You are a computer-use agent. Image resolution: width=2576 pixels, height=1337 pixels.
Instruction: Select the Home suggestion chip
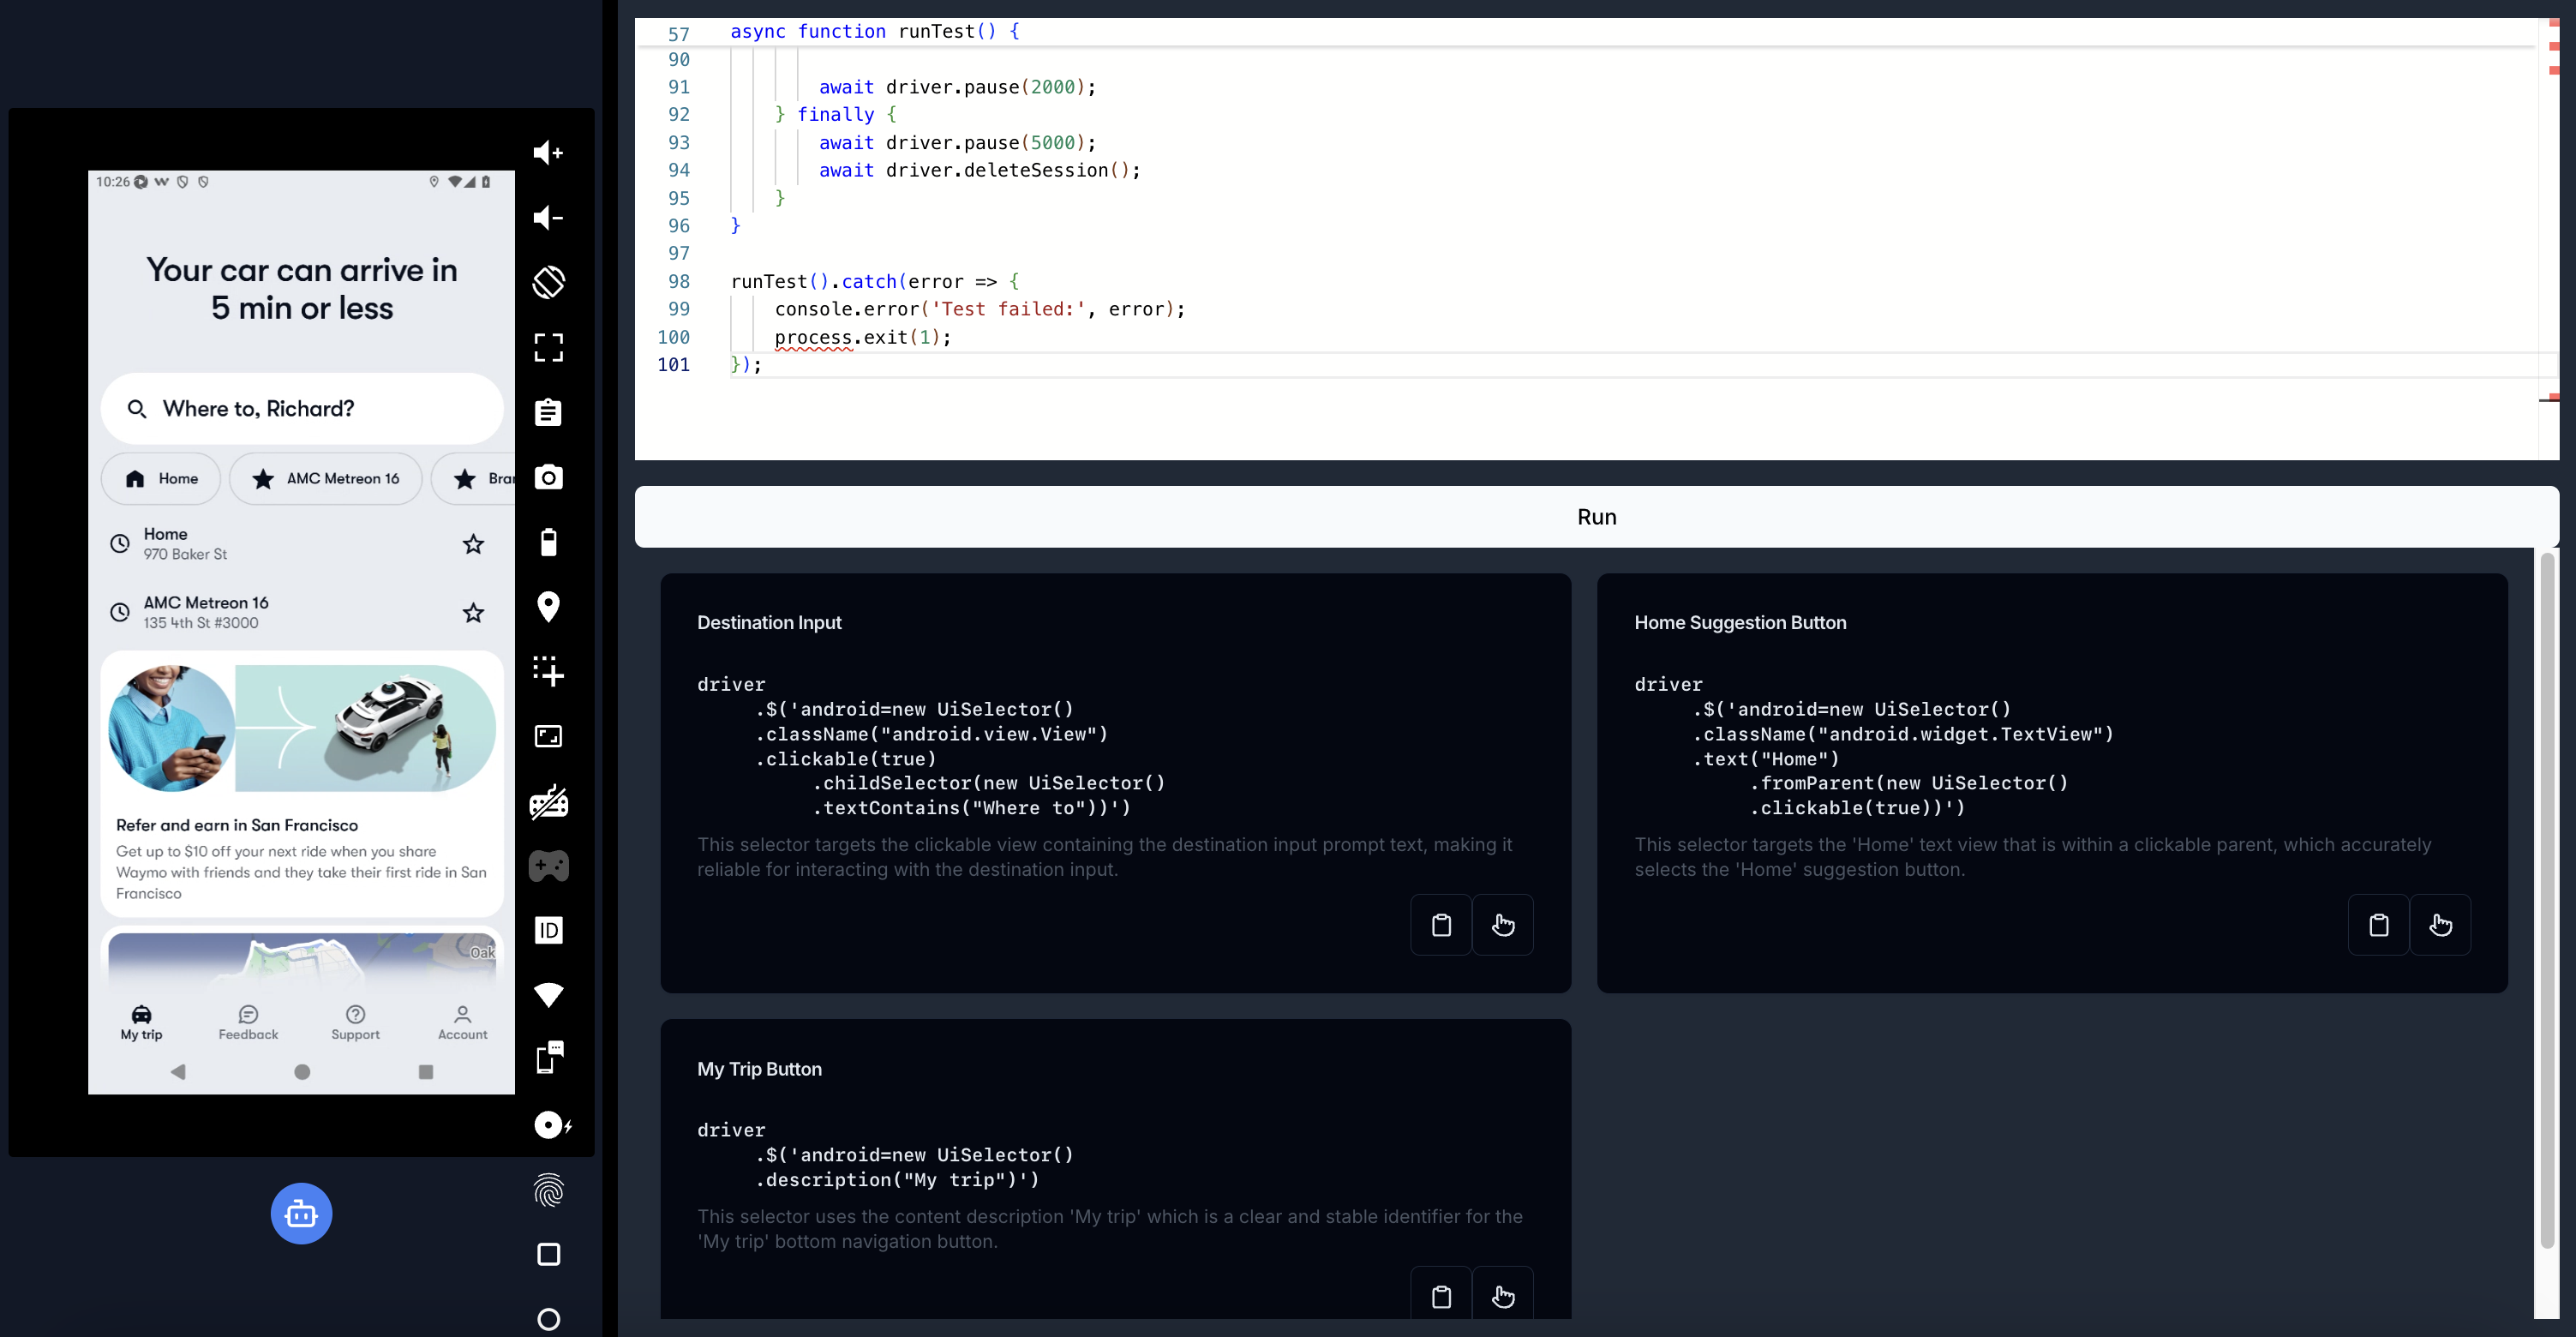click(x=162, y=479)
